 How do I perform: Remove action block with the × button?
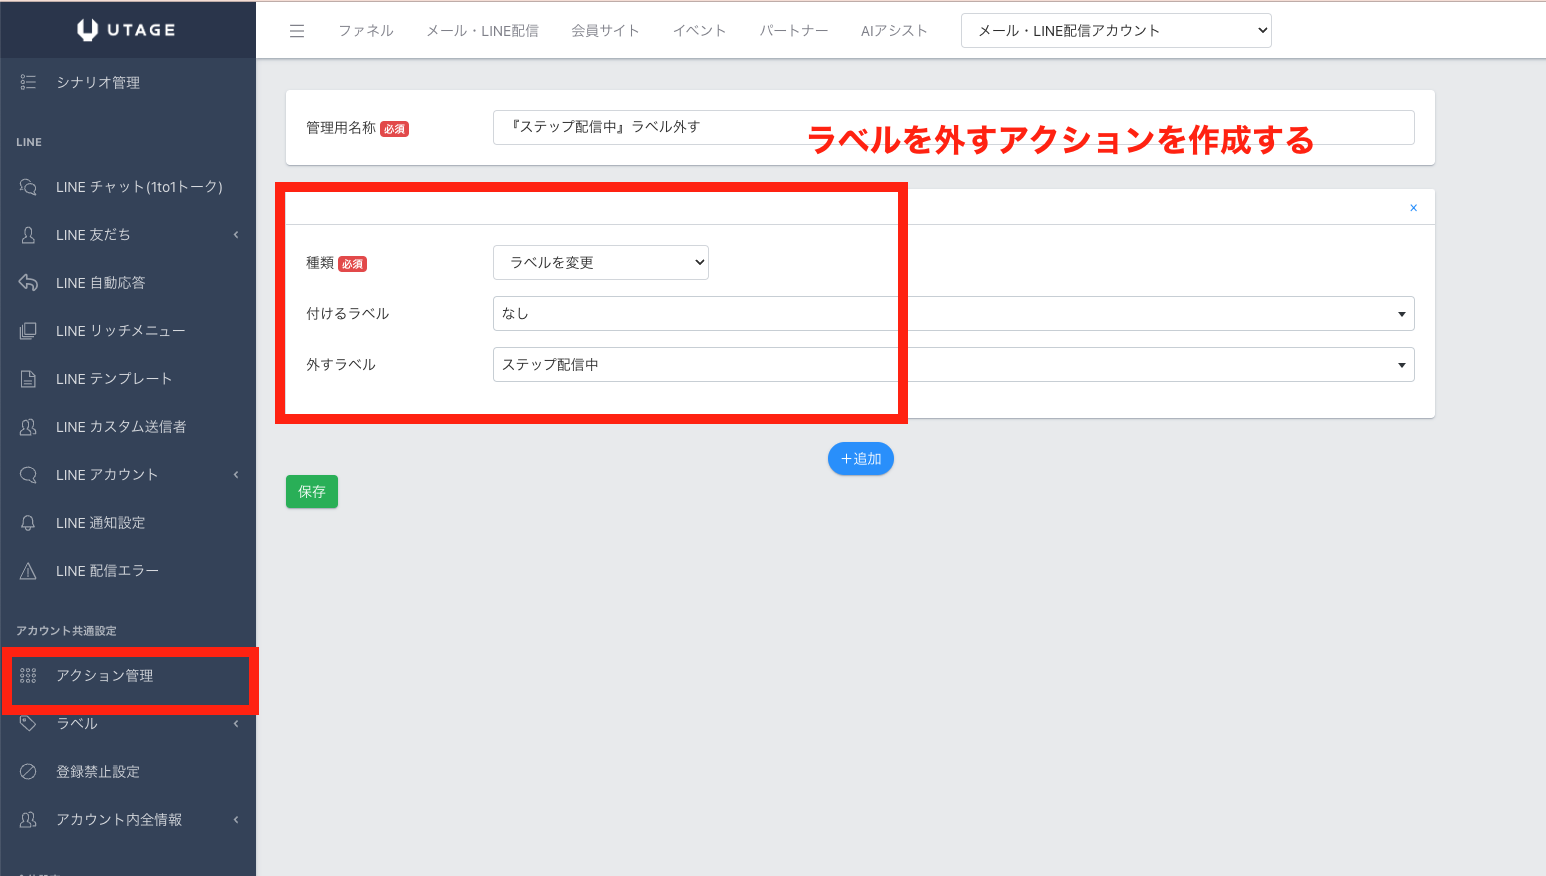pos(1413,208)
